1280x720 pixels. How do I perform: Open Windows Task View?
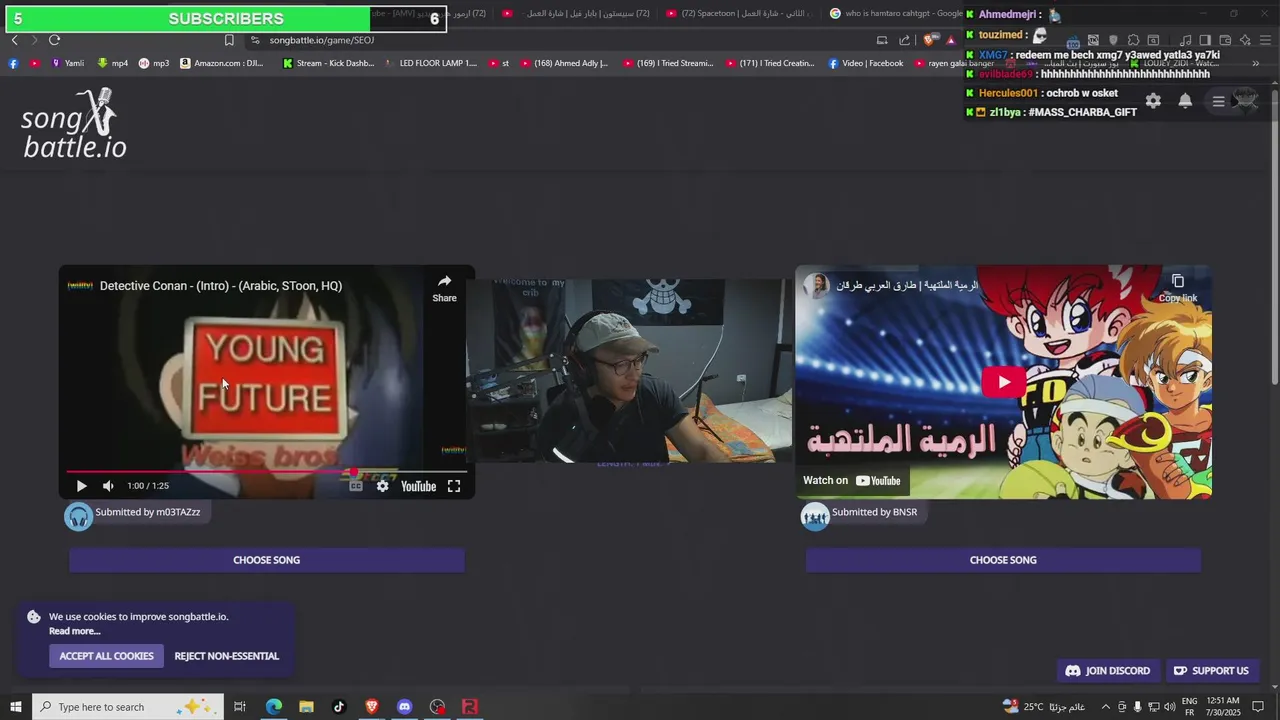click(x=240, y=707)
